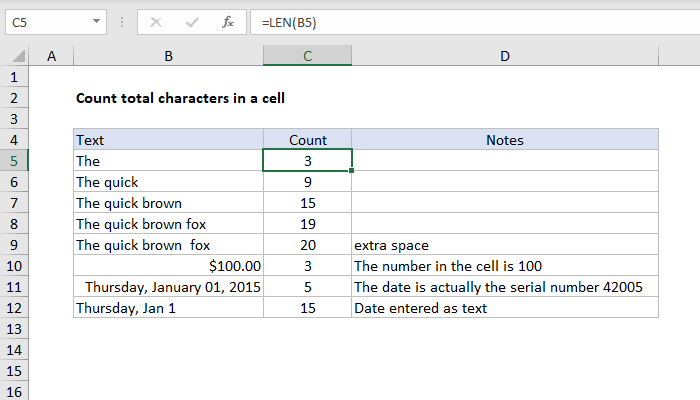
Task: Open Insert Function via the fx icon
Action: [227, 20]
